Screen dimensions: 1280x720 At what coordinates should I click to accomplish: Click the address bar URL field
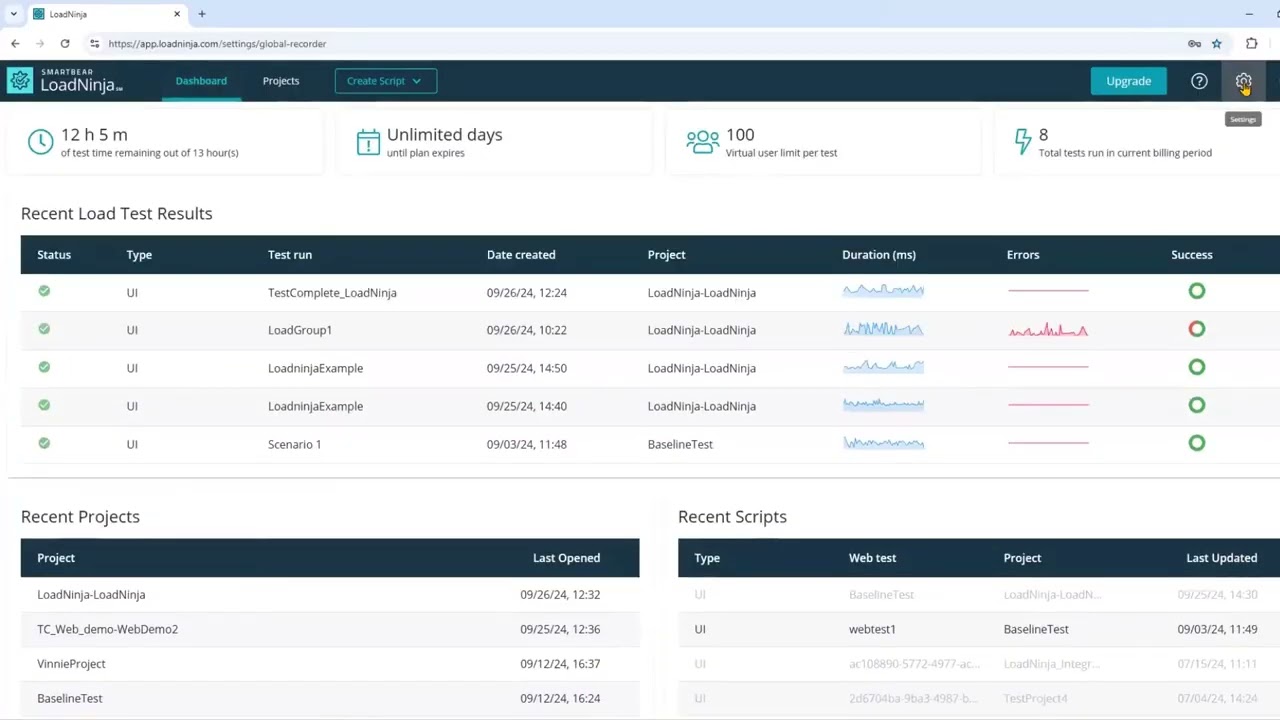pyautogui.click(x=640, y=44)
